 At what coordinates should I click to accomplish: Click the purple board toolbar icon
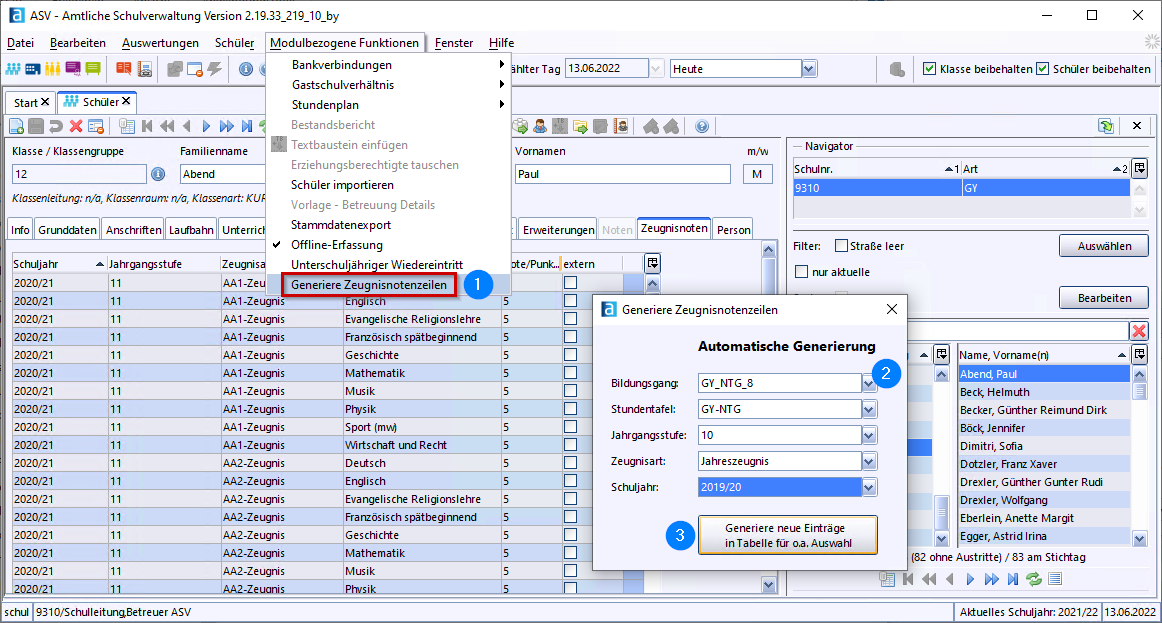tap(73, 69)
